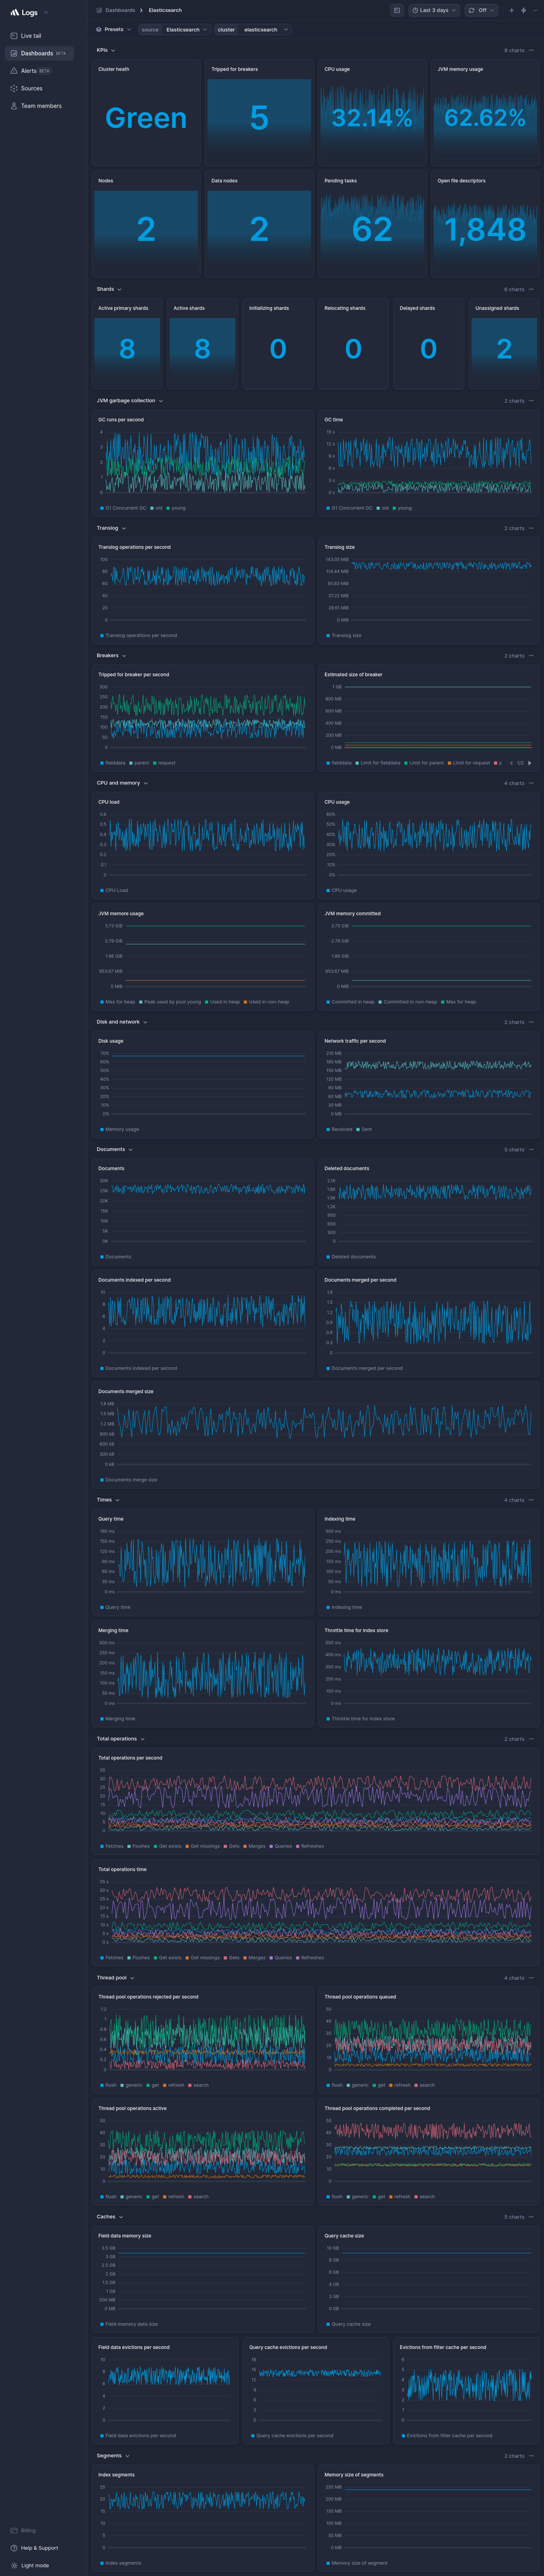The height and width of the screenshot is (2576, 544).
Task: Click the Elasticsearch breadcrumb title
Action: tap(165, 10)
